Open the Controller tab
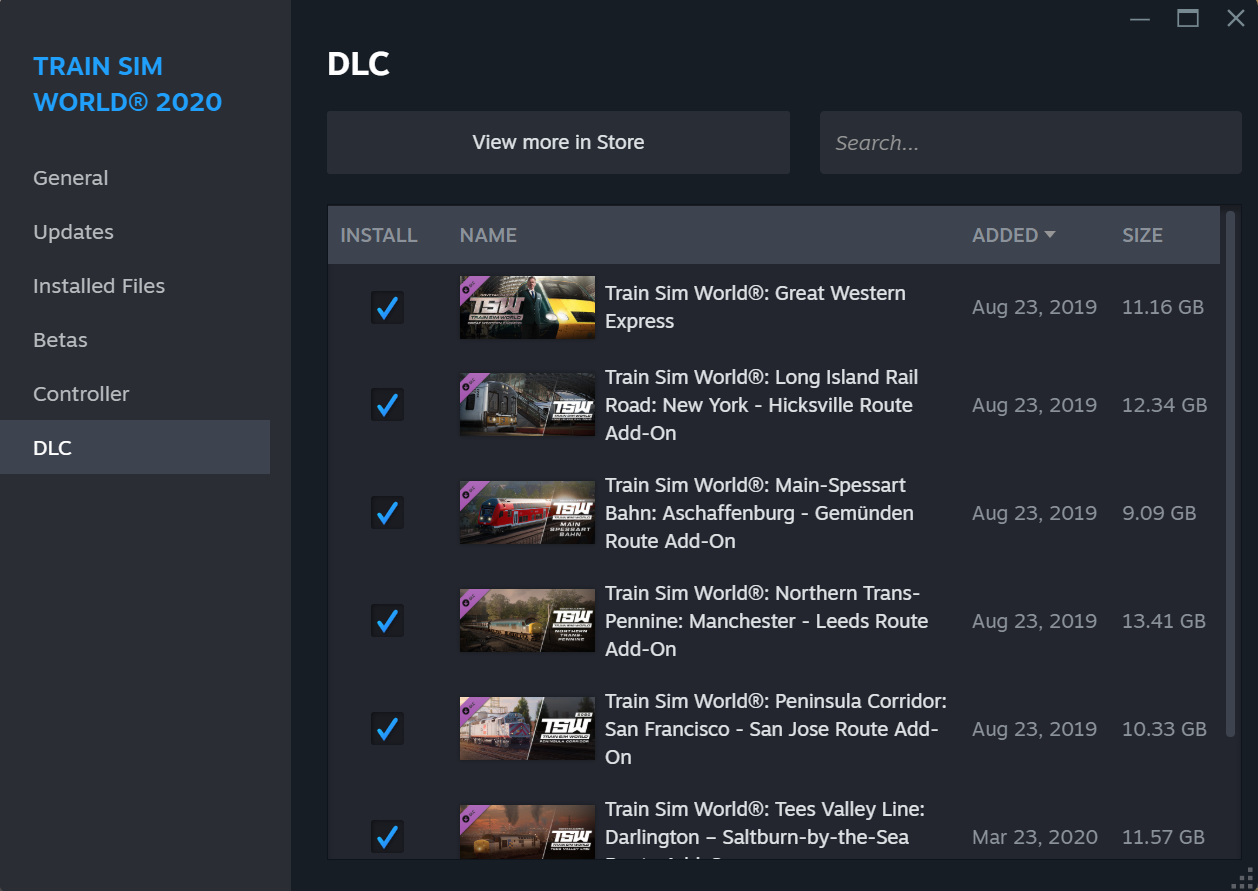The image size is (1258, 891). 135,394
